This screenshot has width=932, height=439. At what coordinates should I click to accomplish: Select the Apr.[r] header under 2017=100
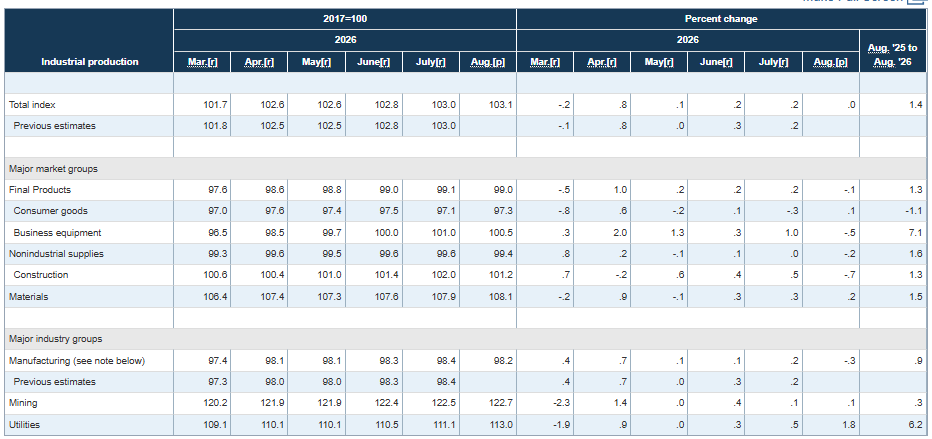pyautogui.click(x=259, y=62)
